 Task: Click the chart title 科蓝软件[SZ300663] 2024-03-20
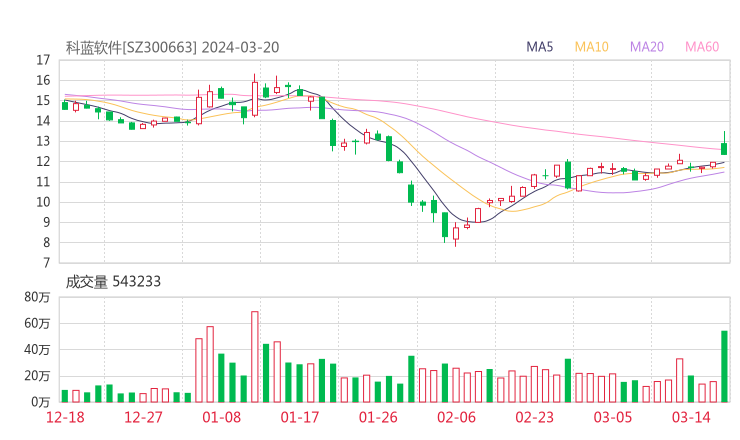pos(172,47)
